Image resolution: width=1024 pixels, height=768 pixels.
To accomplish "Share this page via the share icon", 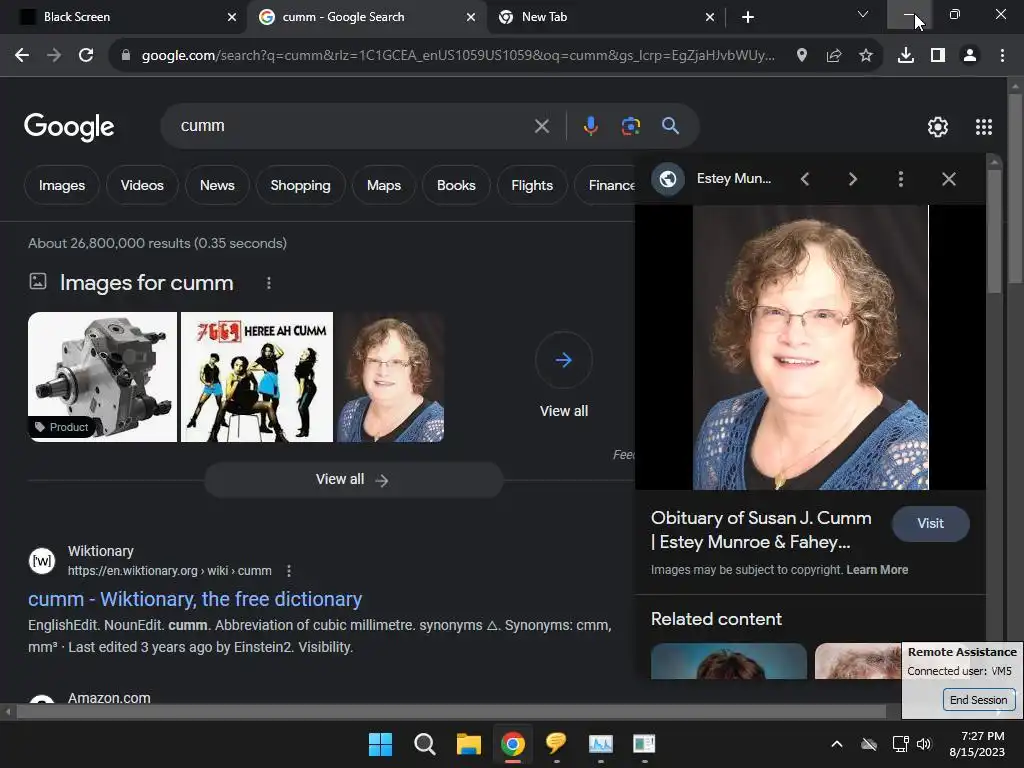I will (834, 56).
